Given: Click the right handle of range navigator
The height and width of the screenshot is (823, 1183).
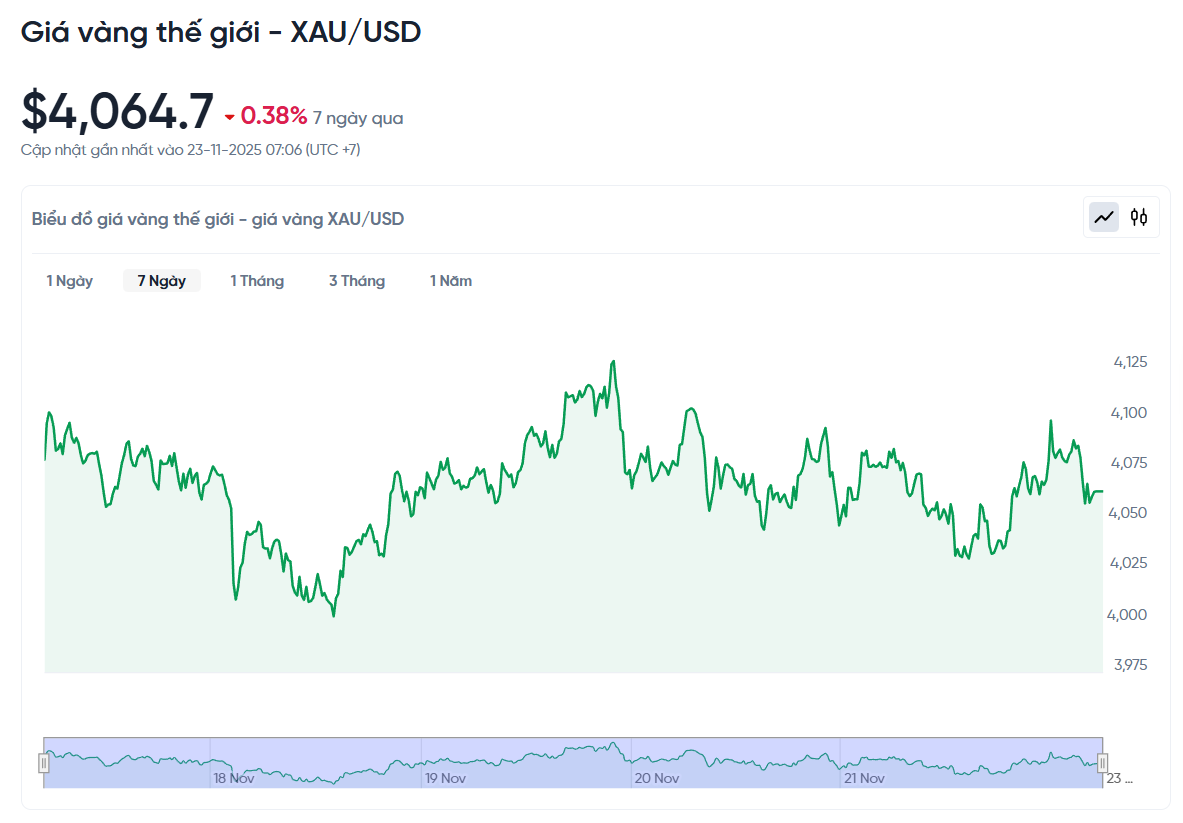Looking at the screenshot, I should point(1102,763).
